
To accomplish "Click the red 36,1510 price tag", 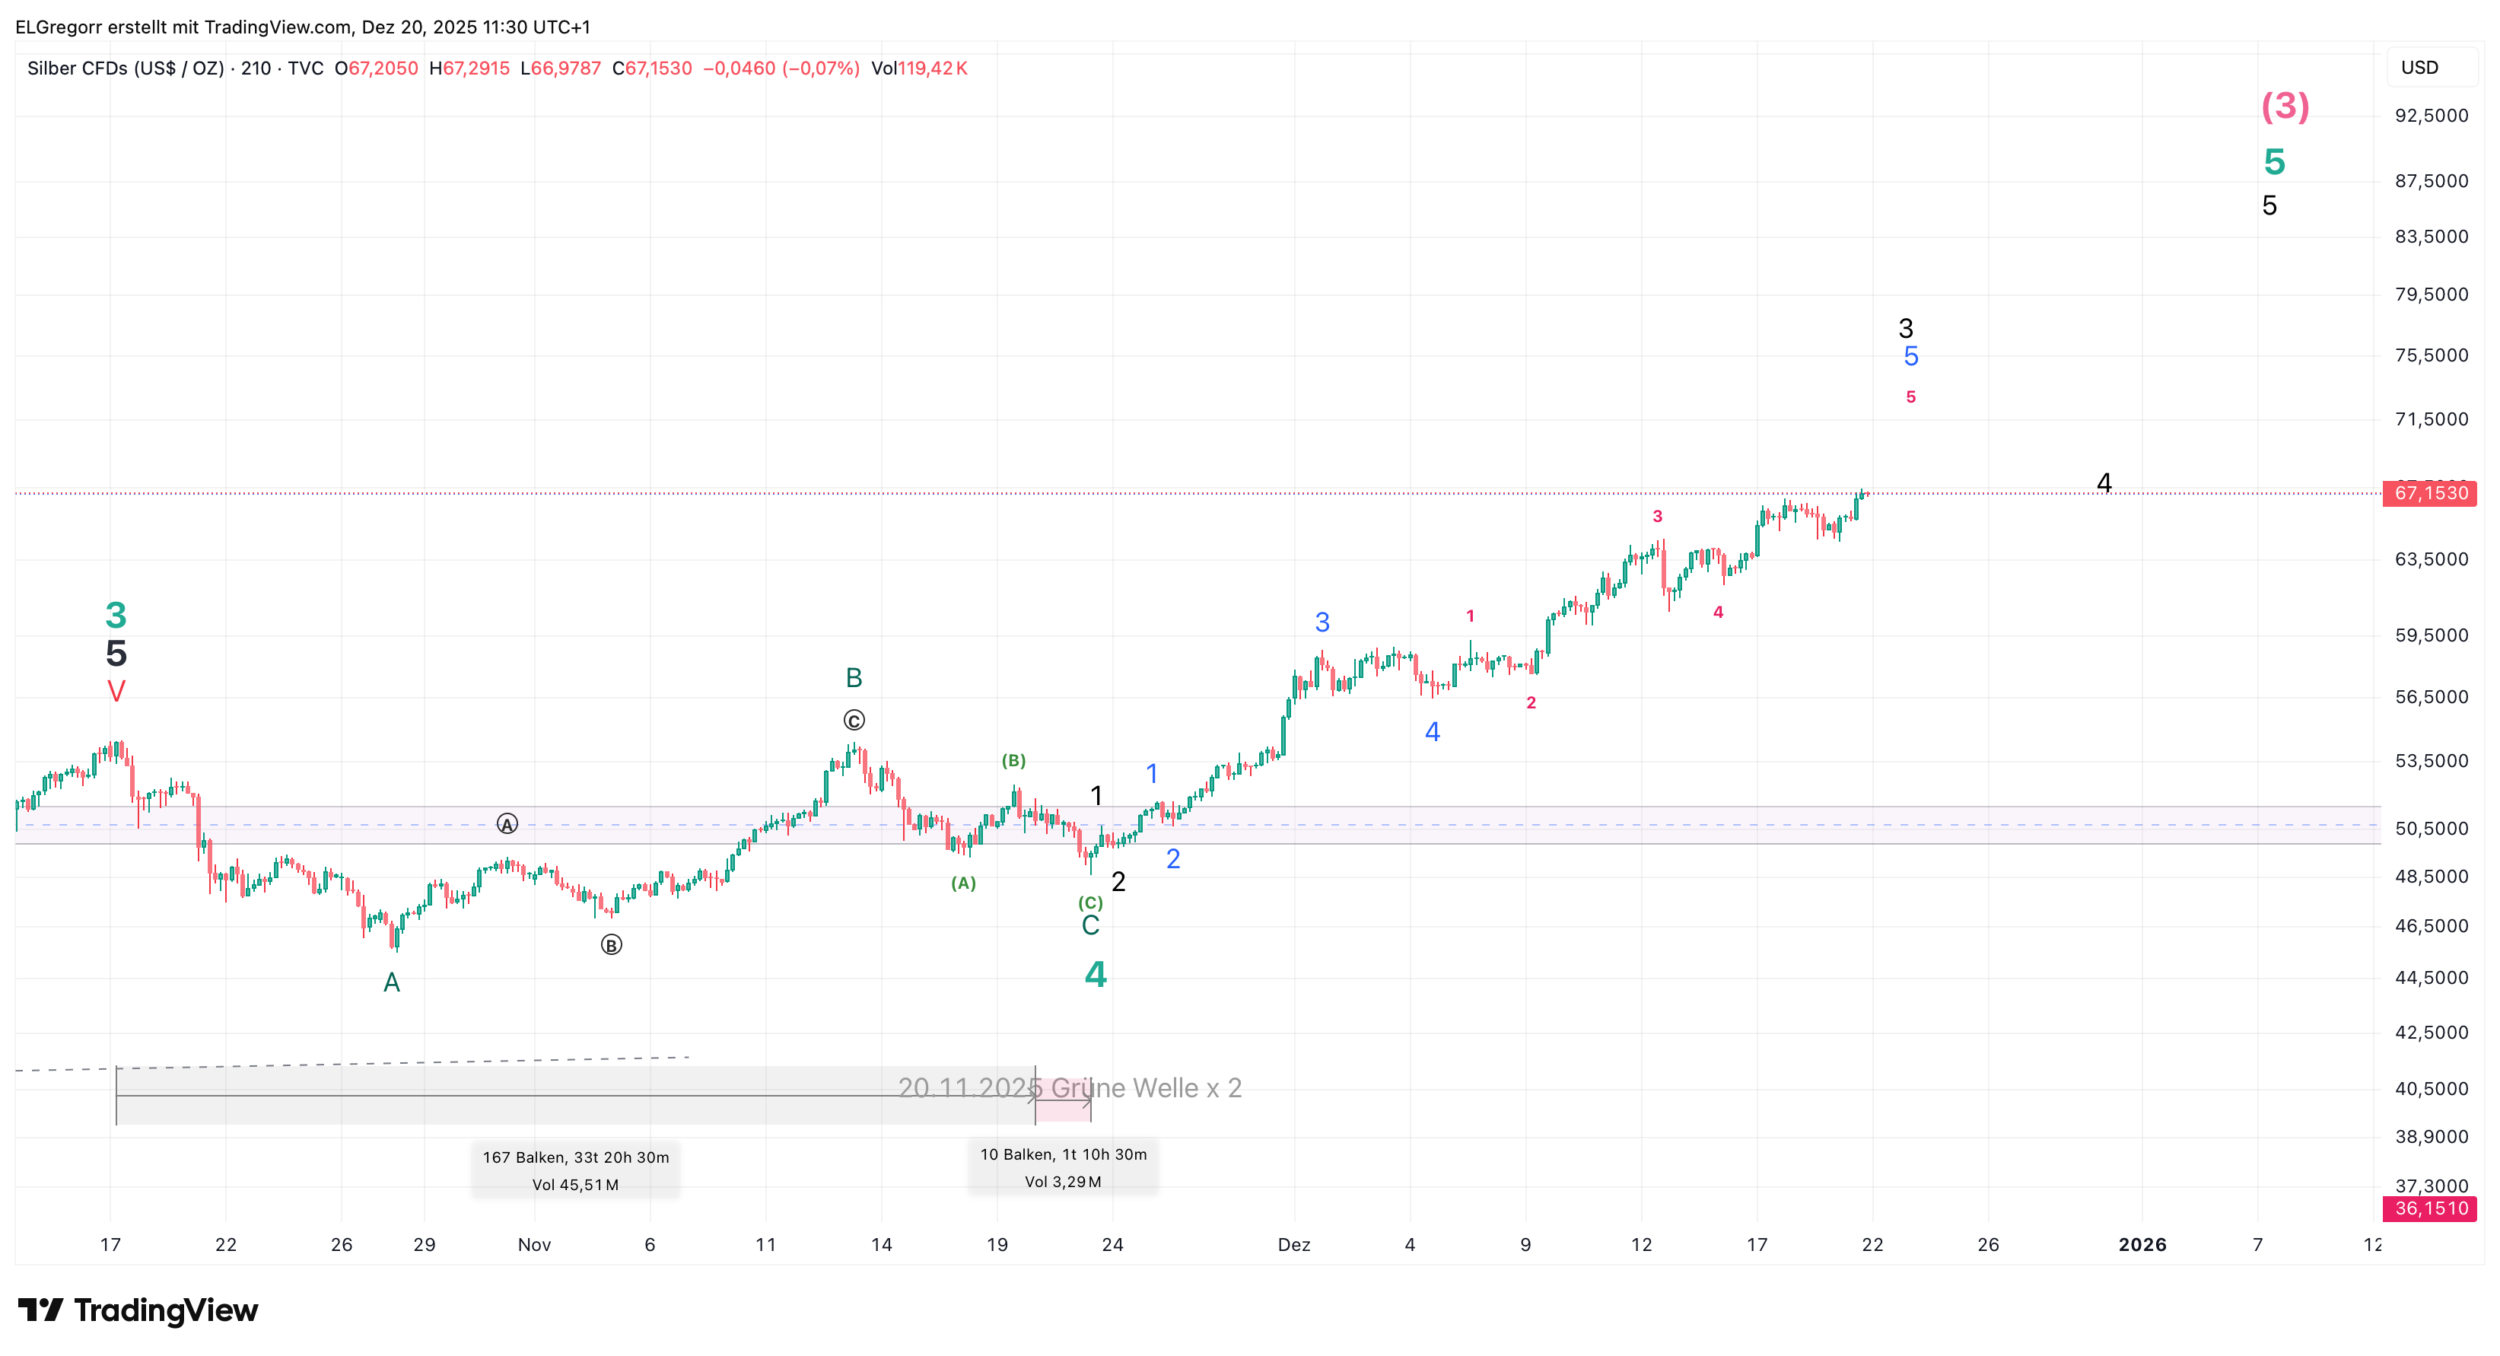I will (2430, 1208).
